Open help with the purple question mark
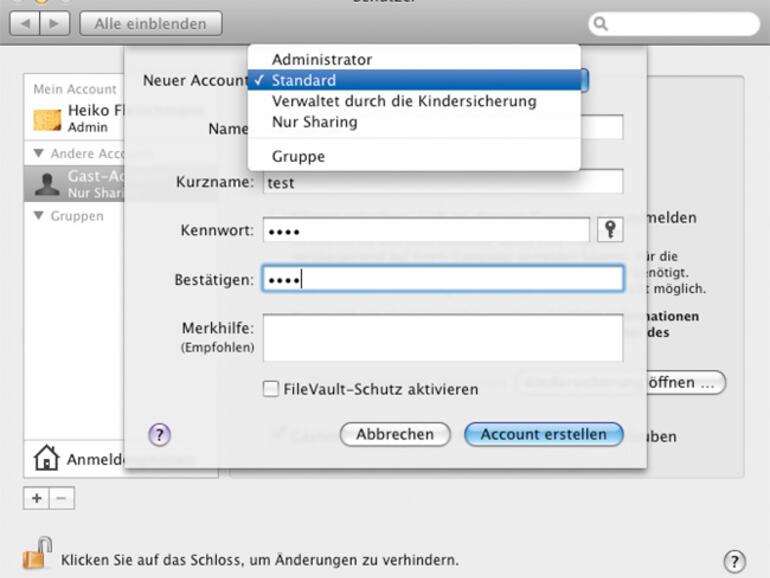This screenshot has width=770, height=578. click(x=160, y=435)
